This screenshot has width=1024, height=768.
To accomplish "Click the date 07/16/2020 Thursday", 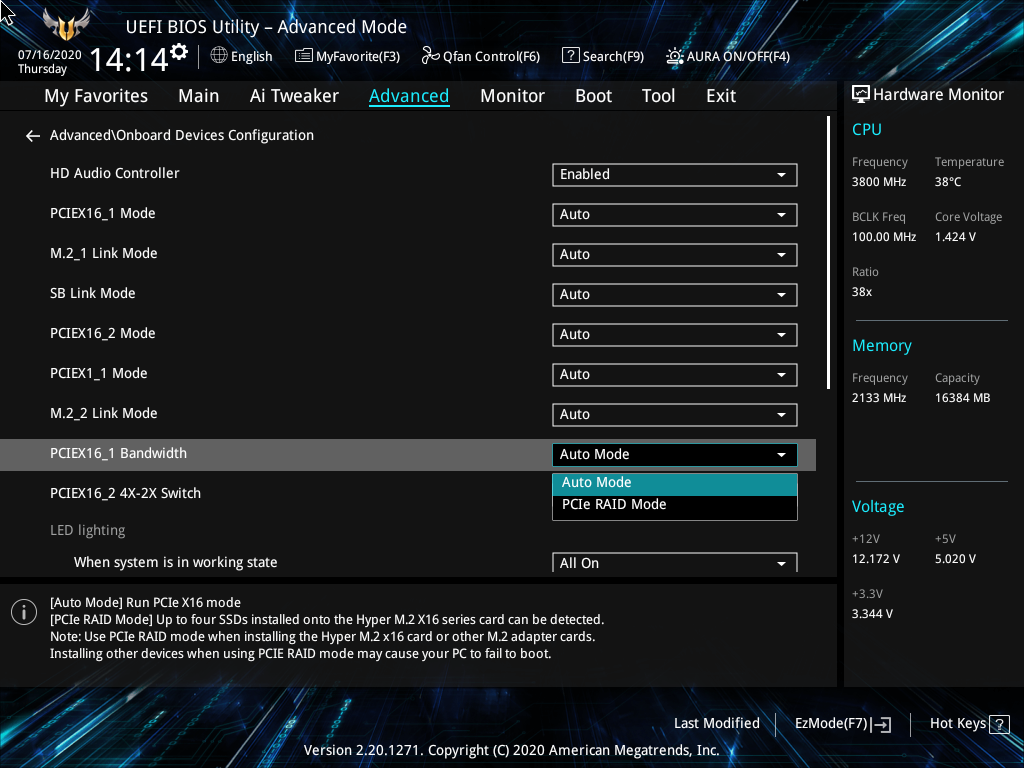I will (49, 62).
